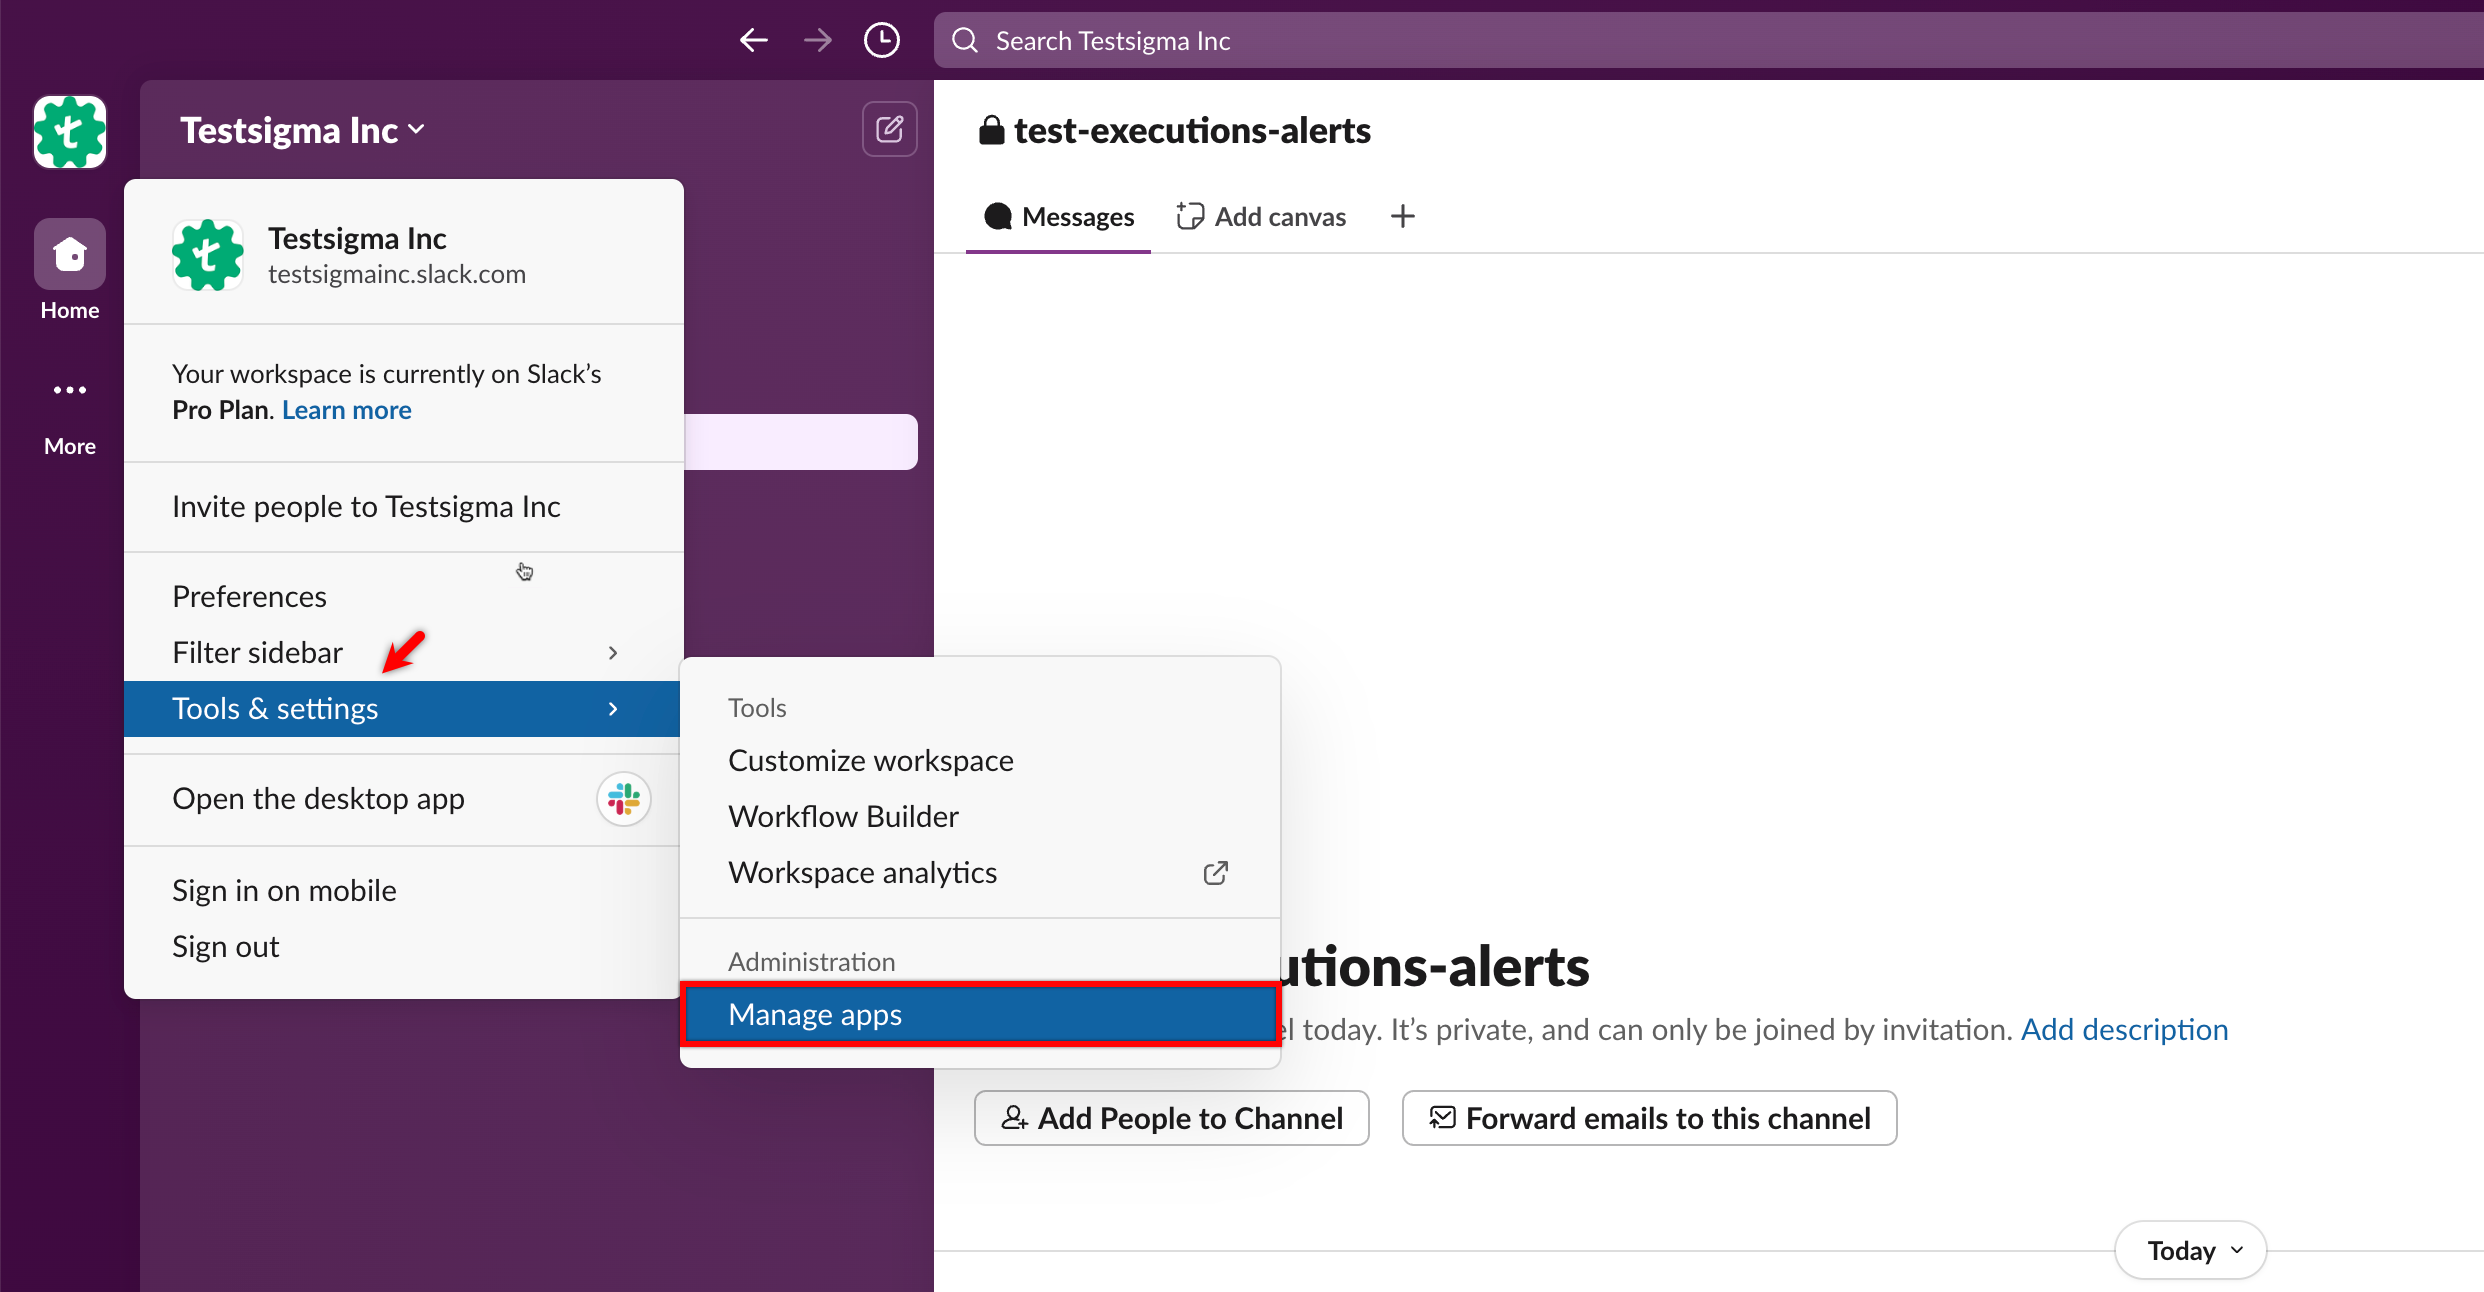The width and height of the screenshot is (2484, 1292).
Task: Open Workspace analytics via external link icon
Action: click(x=1215, y=872)
